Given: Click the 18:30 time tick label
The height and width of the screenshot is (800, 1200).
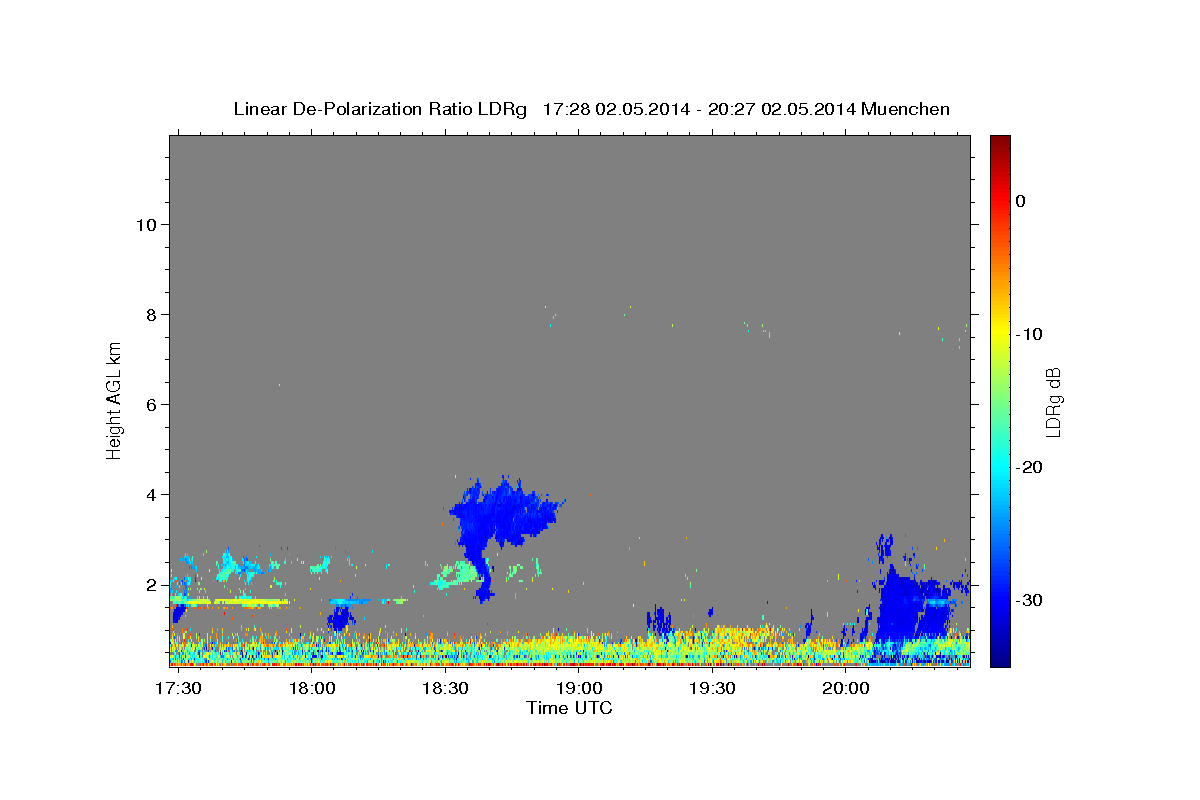Looking at the screenshot, I should 446,689.
